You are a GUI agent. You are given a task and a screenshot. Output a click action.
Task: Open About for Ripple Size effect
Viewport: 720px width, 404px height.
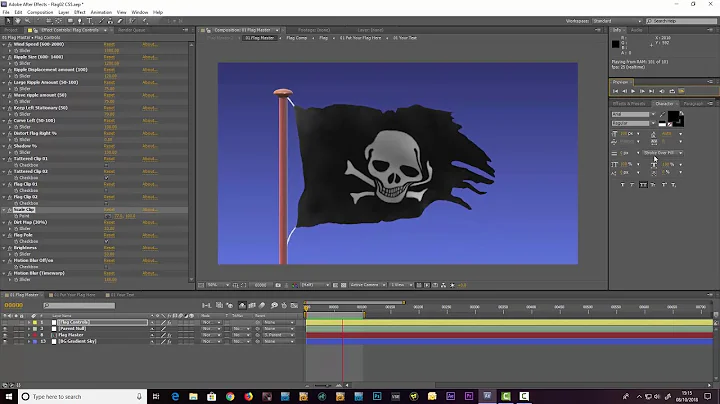click(x=150, y=57)
